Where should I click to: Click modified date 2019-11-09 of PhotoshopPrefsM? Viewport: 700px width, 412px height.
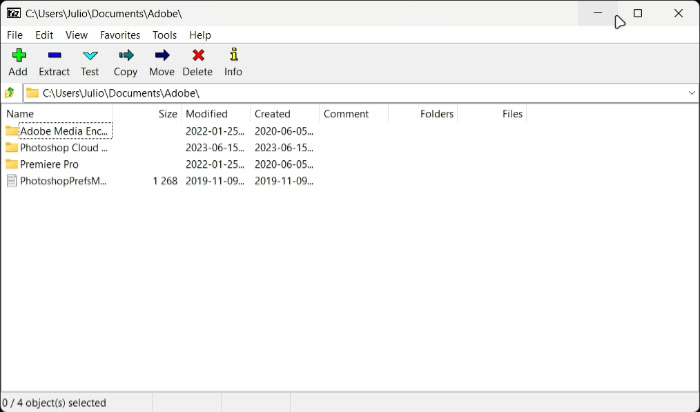point(215,181)
